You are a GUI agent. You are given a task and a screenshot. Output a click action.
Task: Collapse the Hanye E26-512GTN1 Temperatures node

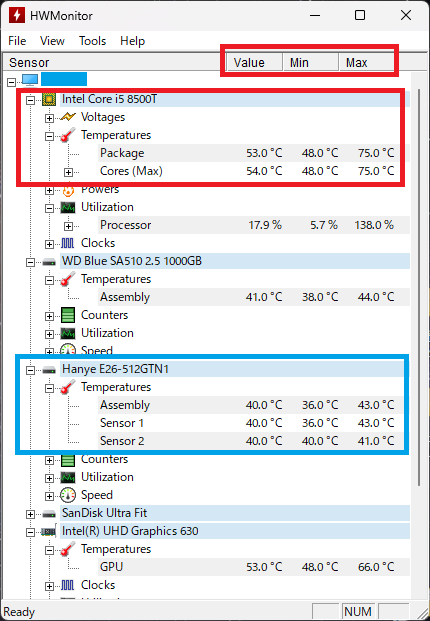click(x=49, y=388)
